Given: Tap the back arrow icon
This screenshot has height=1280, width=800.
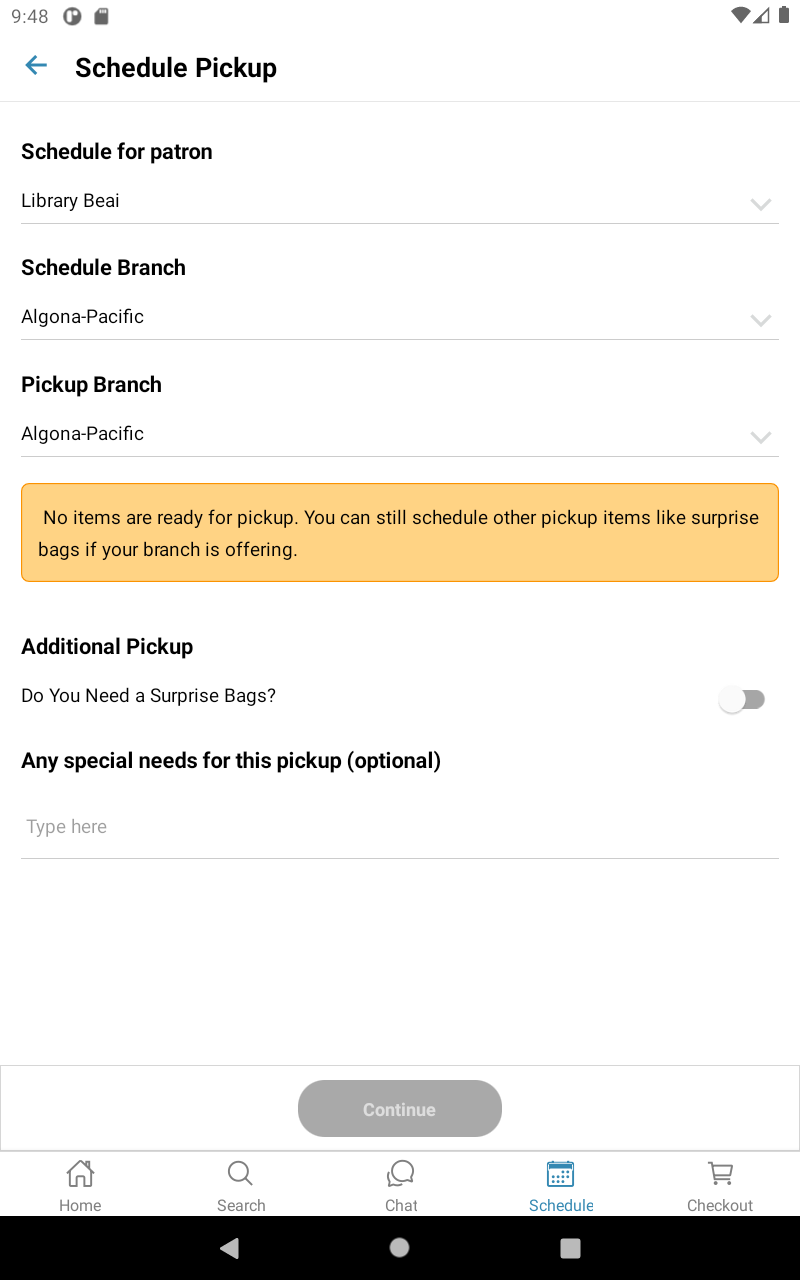Looking at the screenshot, I should click(36, 66).
